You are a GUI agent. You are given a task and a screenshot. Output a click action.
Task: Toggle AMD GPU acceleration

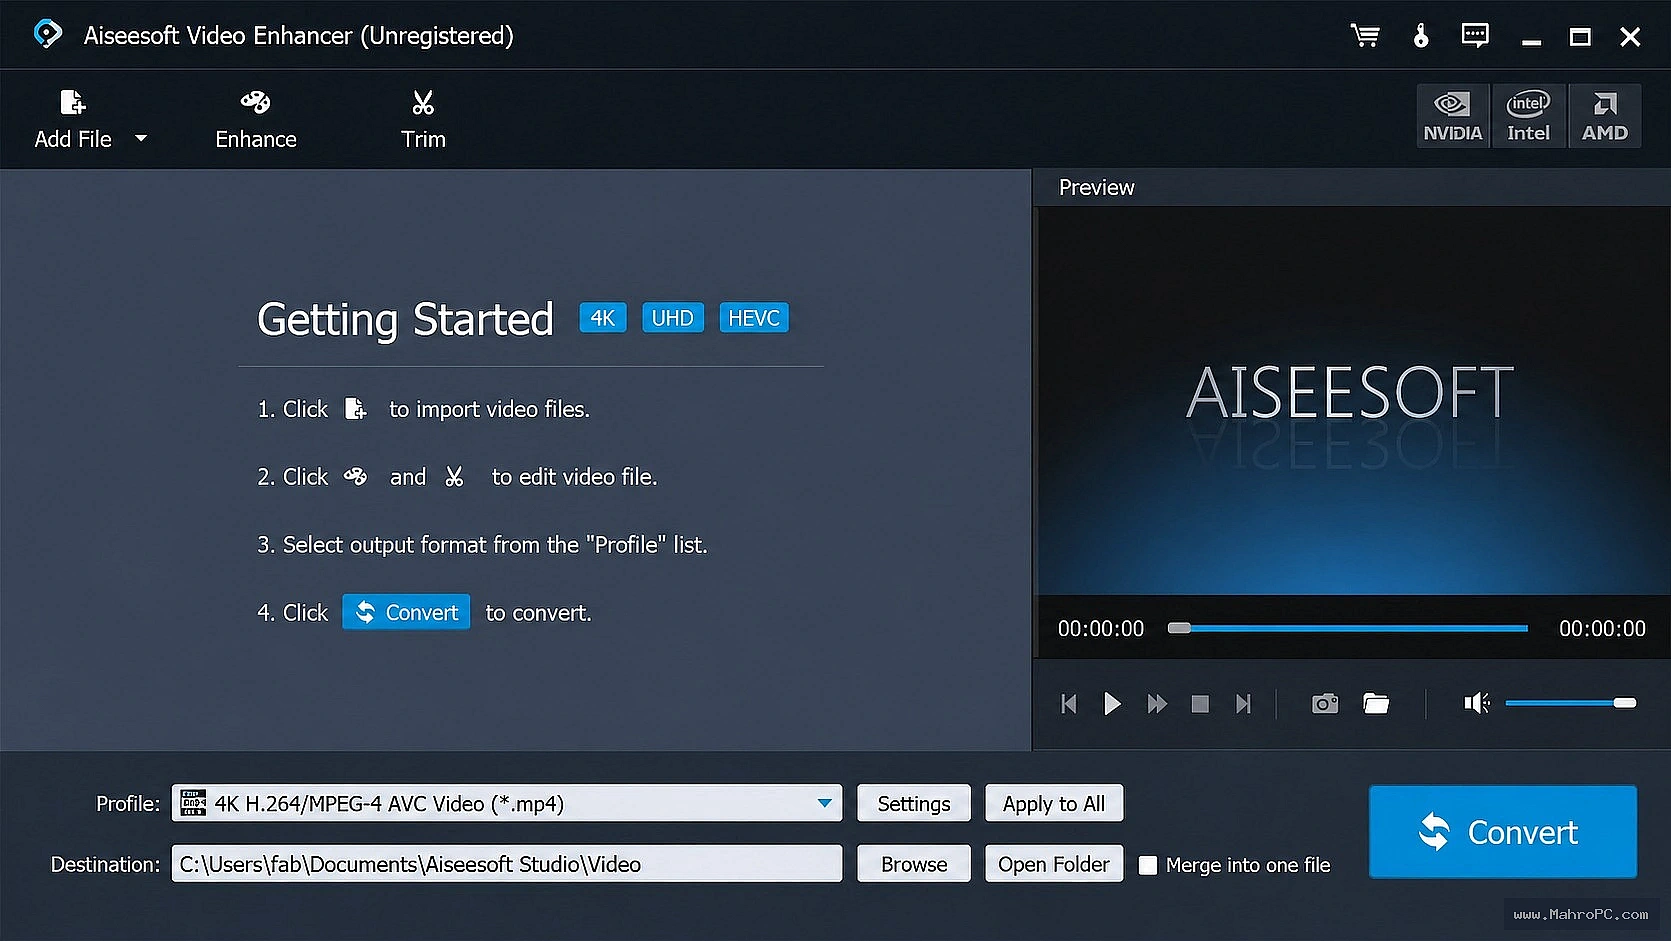pos(1605,116)
